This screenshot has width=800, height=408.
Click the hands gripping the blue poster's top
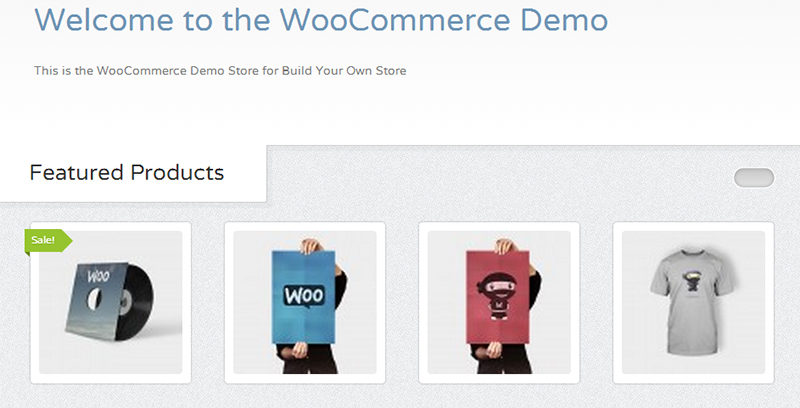pos(312,246)
